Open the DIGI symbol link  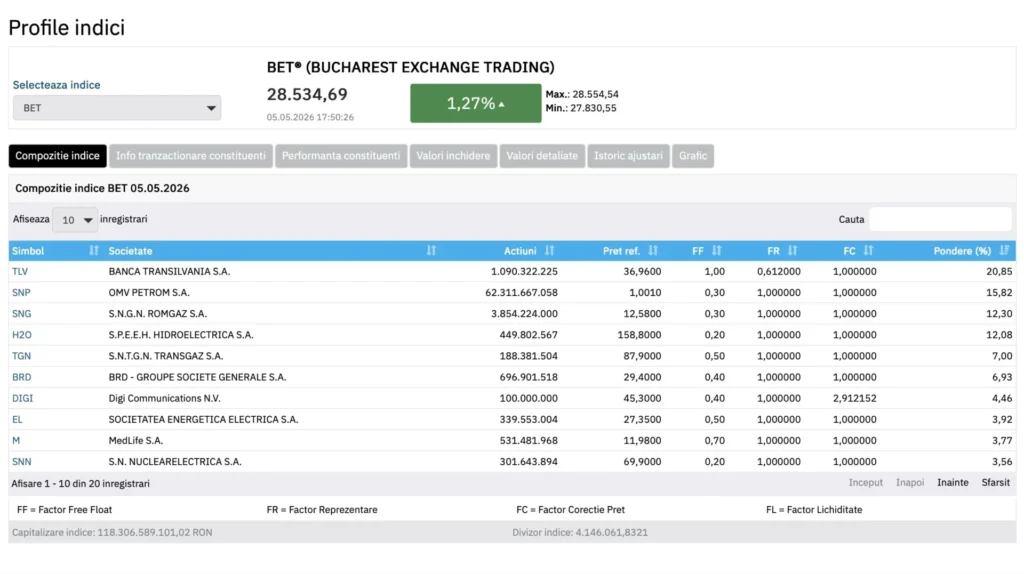pos(22,398)
